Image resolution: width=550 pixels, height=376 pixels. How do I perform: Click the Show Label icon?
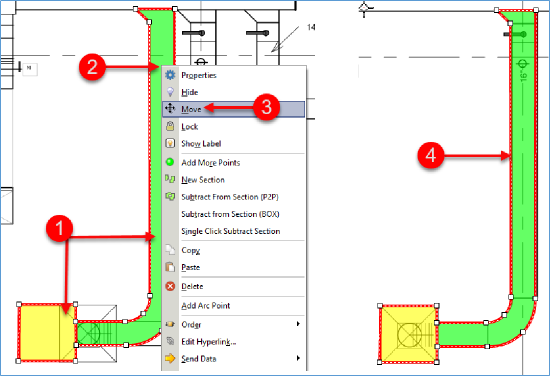pos(170,143)
